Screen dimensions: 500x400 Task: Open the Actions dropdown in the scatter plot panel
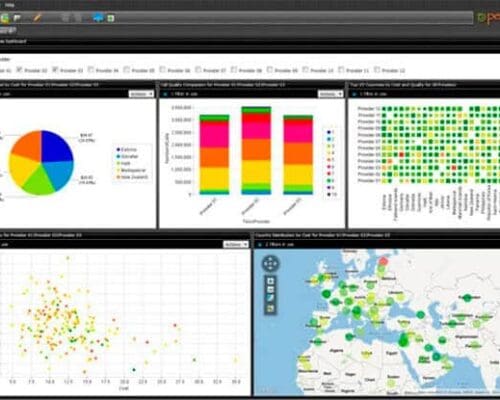pyautogui.click(x=236, y=244)
